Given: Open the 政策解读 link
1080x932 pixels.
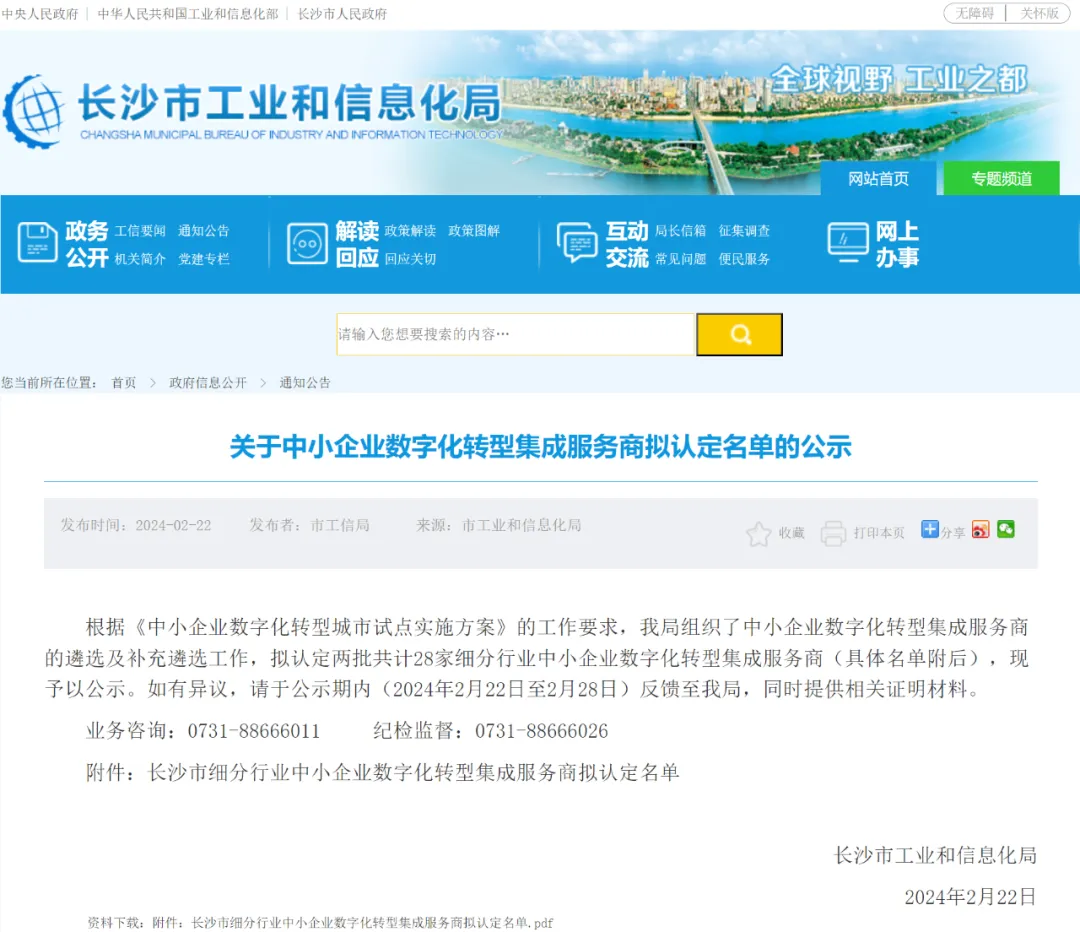Looking at the screenshot, I should pyautogui.click(x=410, y=231).
